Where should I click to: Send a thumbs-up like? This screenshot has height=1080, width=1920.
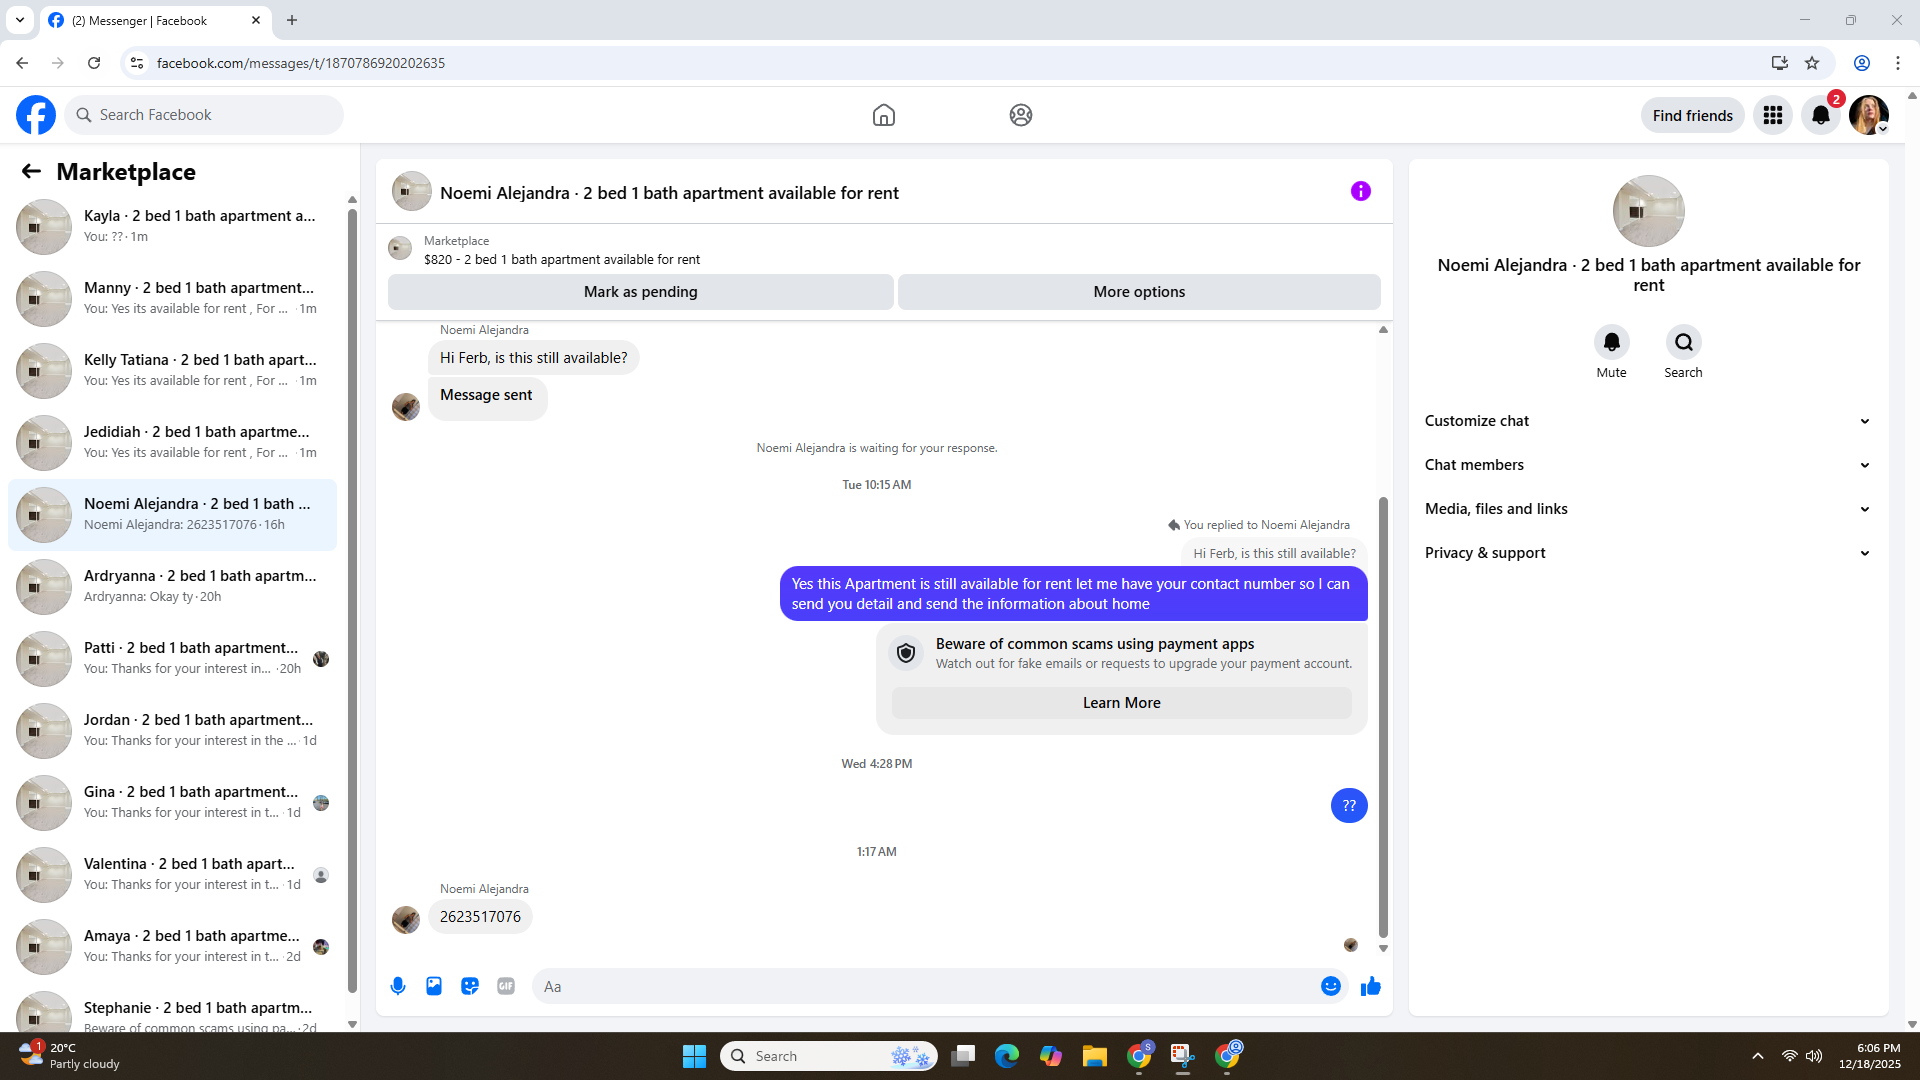[1370, 987]
